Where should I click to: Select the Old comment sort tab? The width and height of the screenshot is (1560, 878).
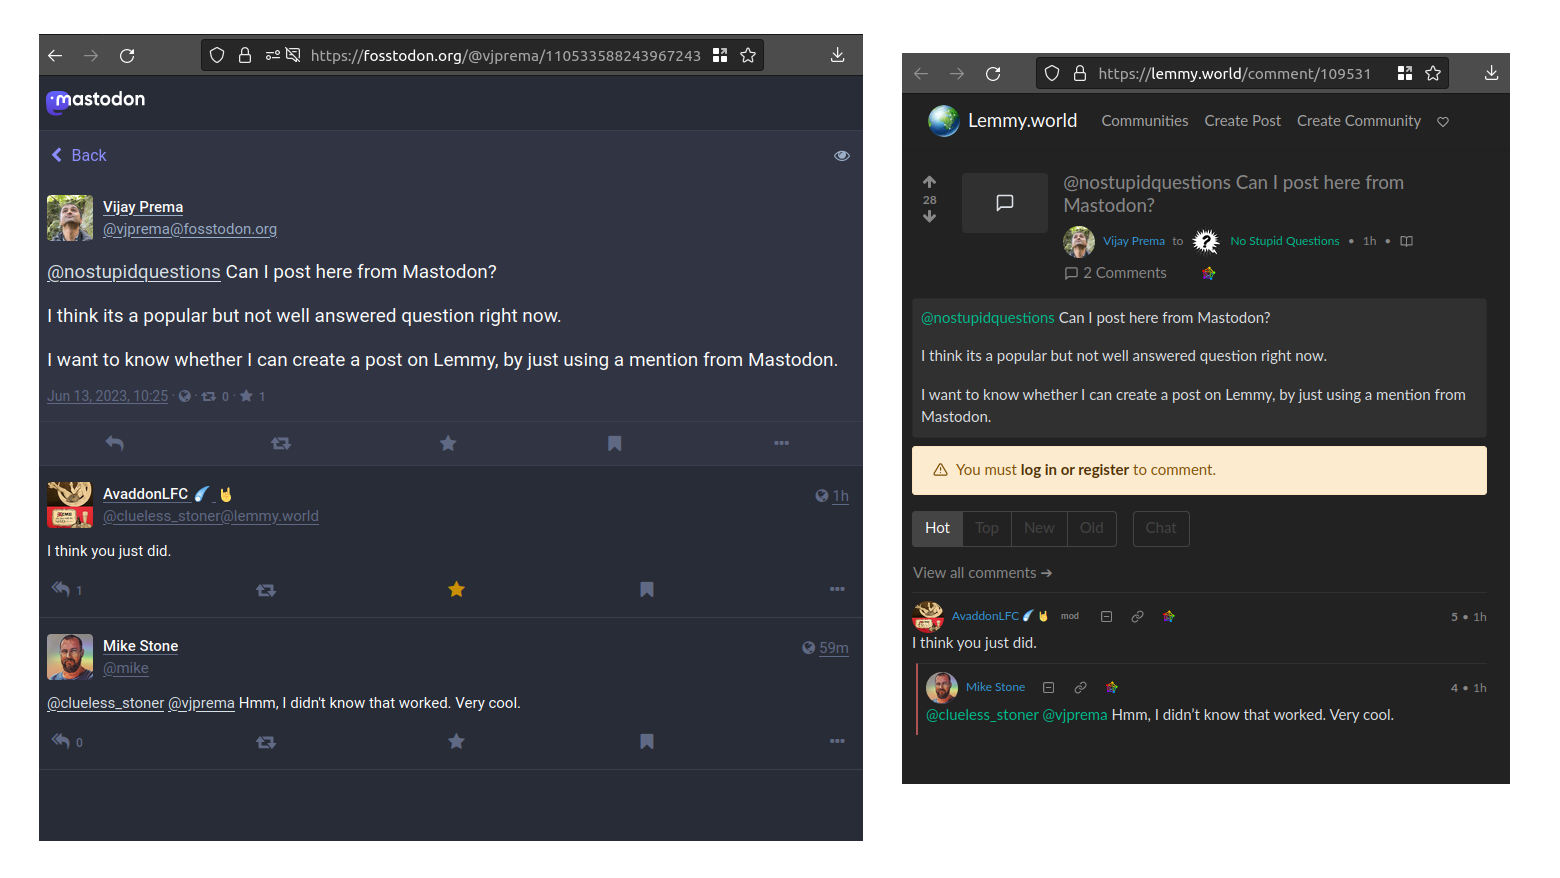pyautogui.click(x=1092, y=528)
